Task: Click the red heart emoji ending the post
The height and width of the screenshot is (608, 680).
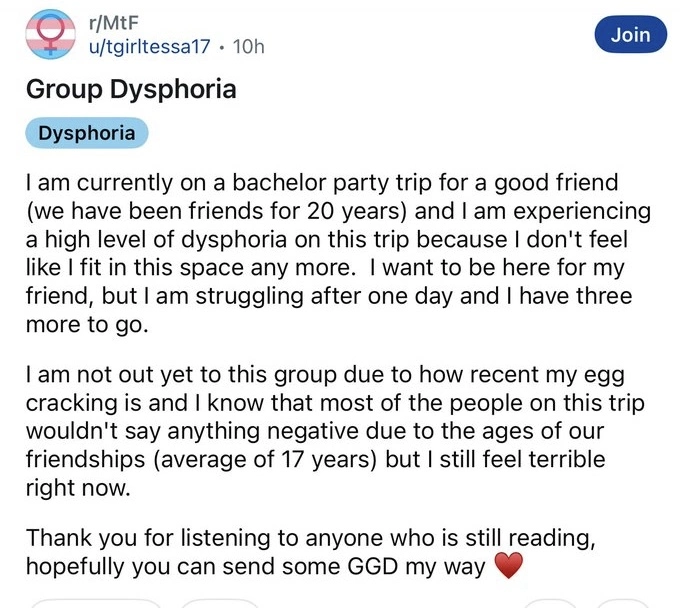Action: (509, 566)
